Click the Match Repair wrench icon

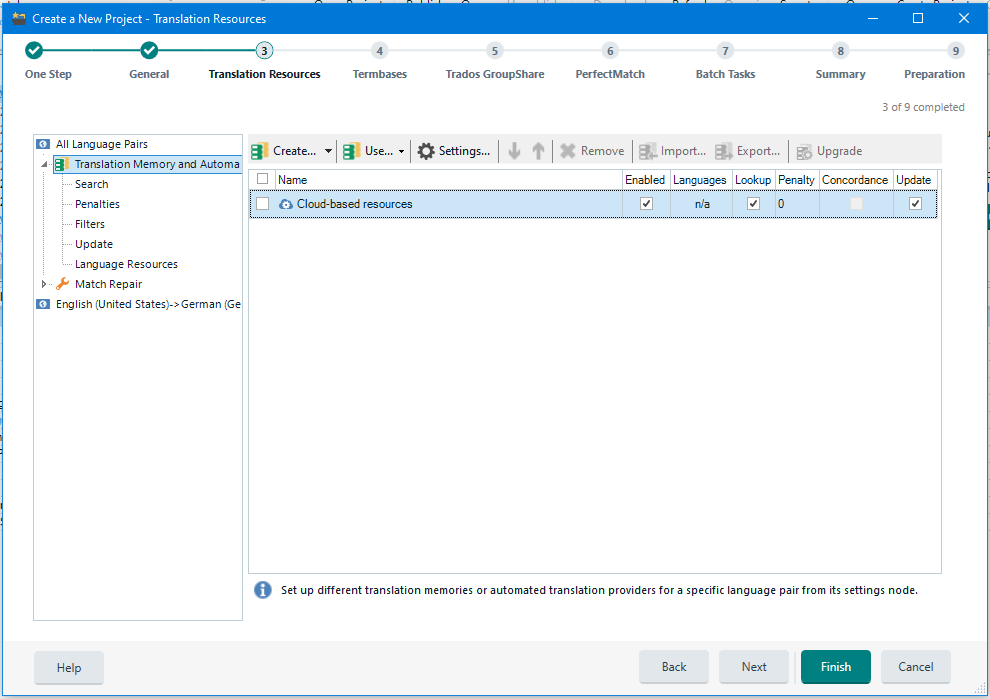(x=62, y=284)
